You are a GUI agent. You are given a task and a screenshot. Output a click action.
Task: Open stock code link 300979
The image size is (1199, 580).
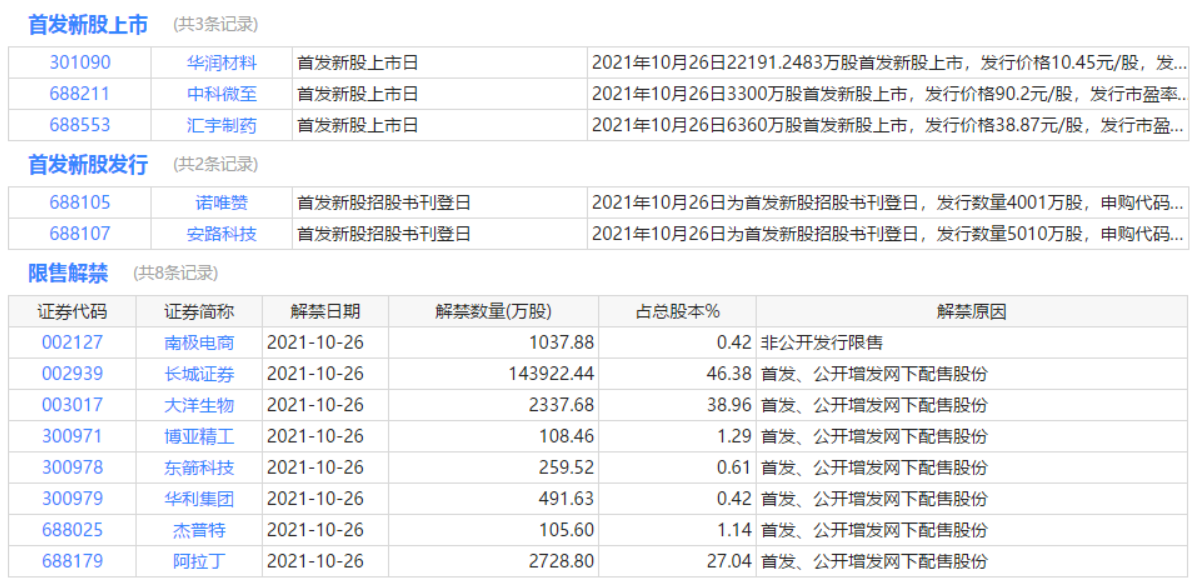(72, 499)
